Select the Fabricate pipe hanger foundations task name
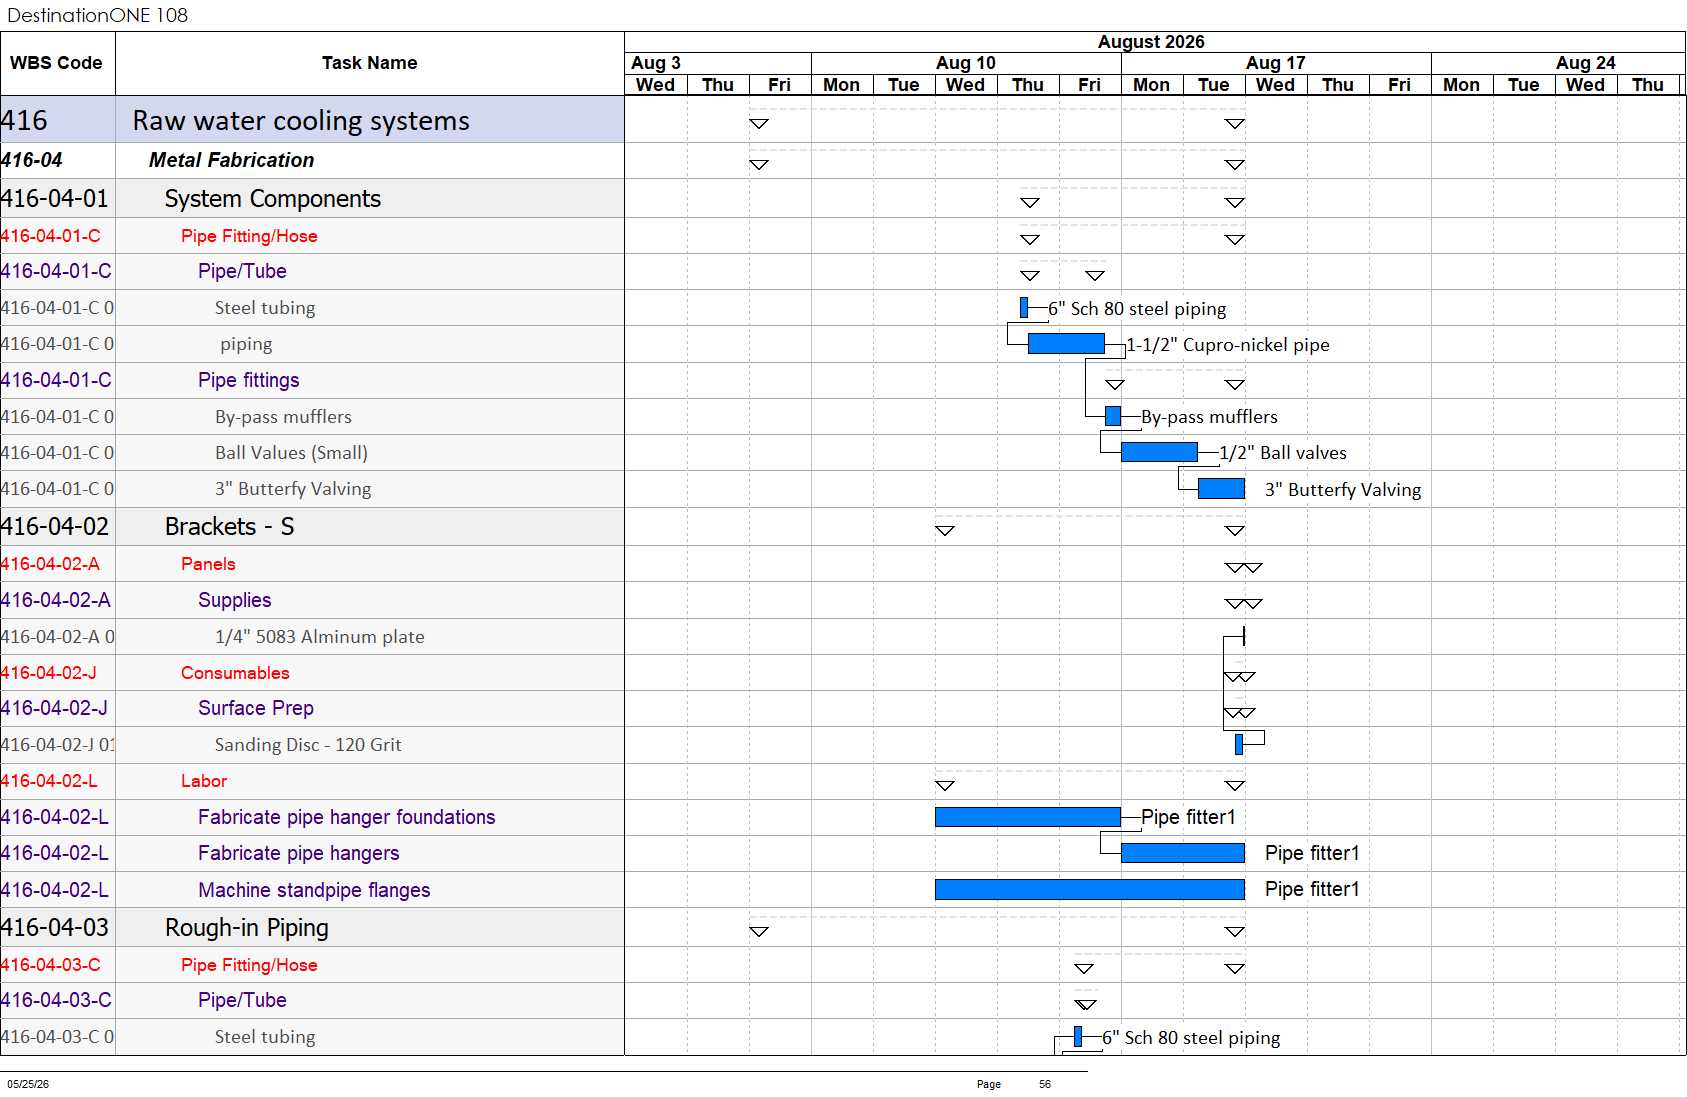This screenshot has width=1687, height=1097. (347, 817)
